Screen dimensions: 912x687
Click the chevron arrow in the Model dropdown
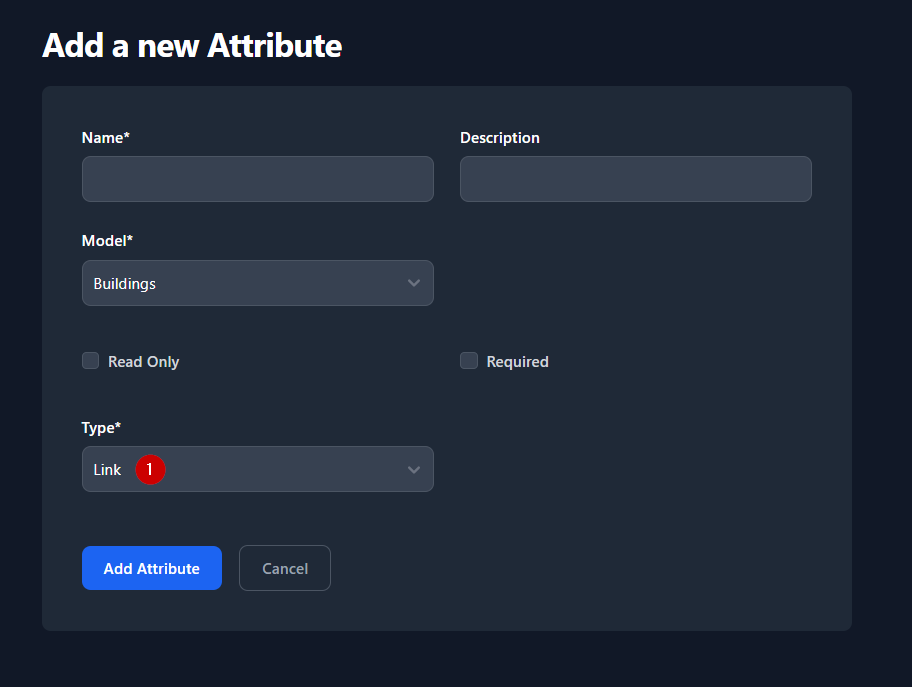(x=414, y=283)
